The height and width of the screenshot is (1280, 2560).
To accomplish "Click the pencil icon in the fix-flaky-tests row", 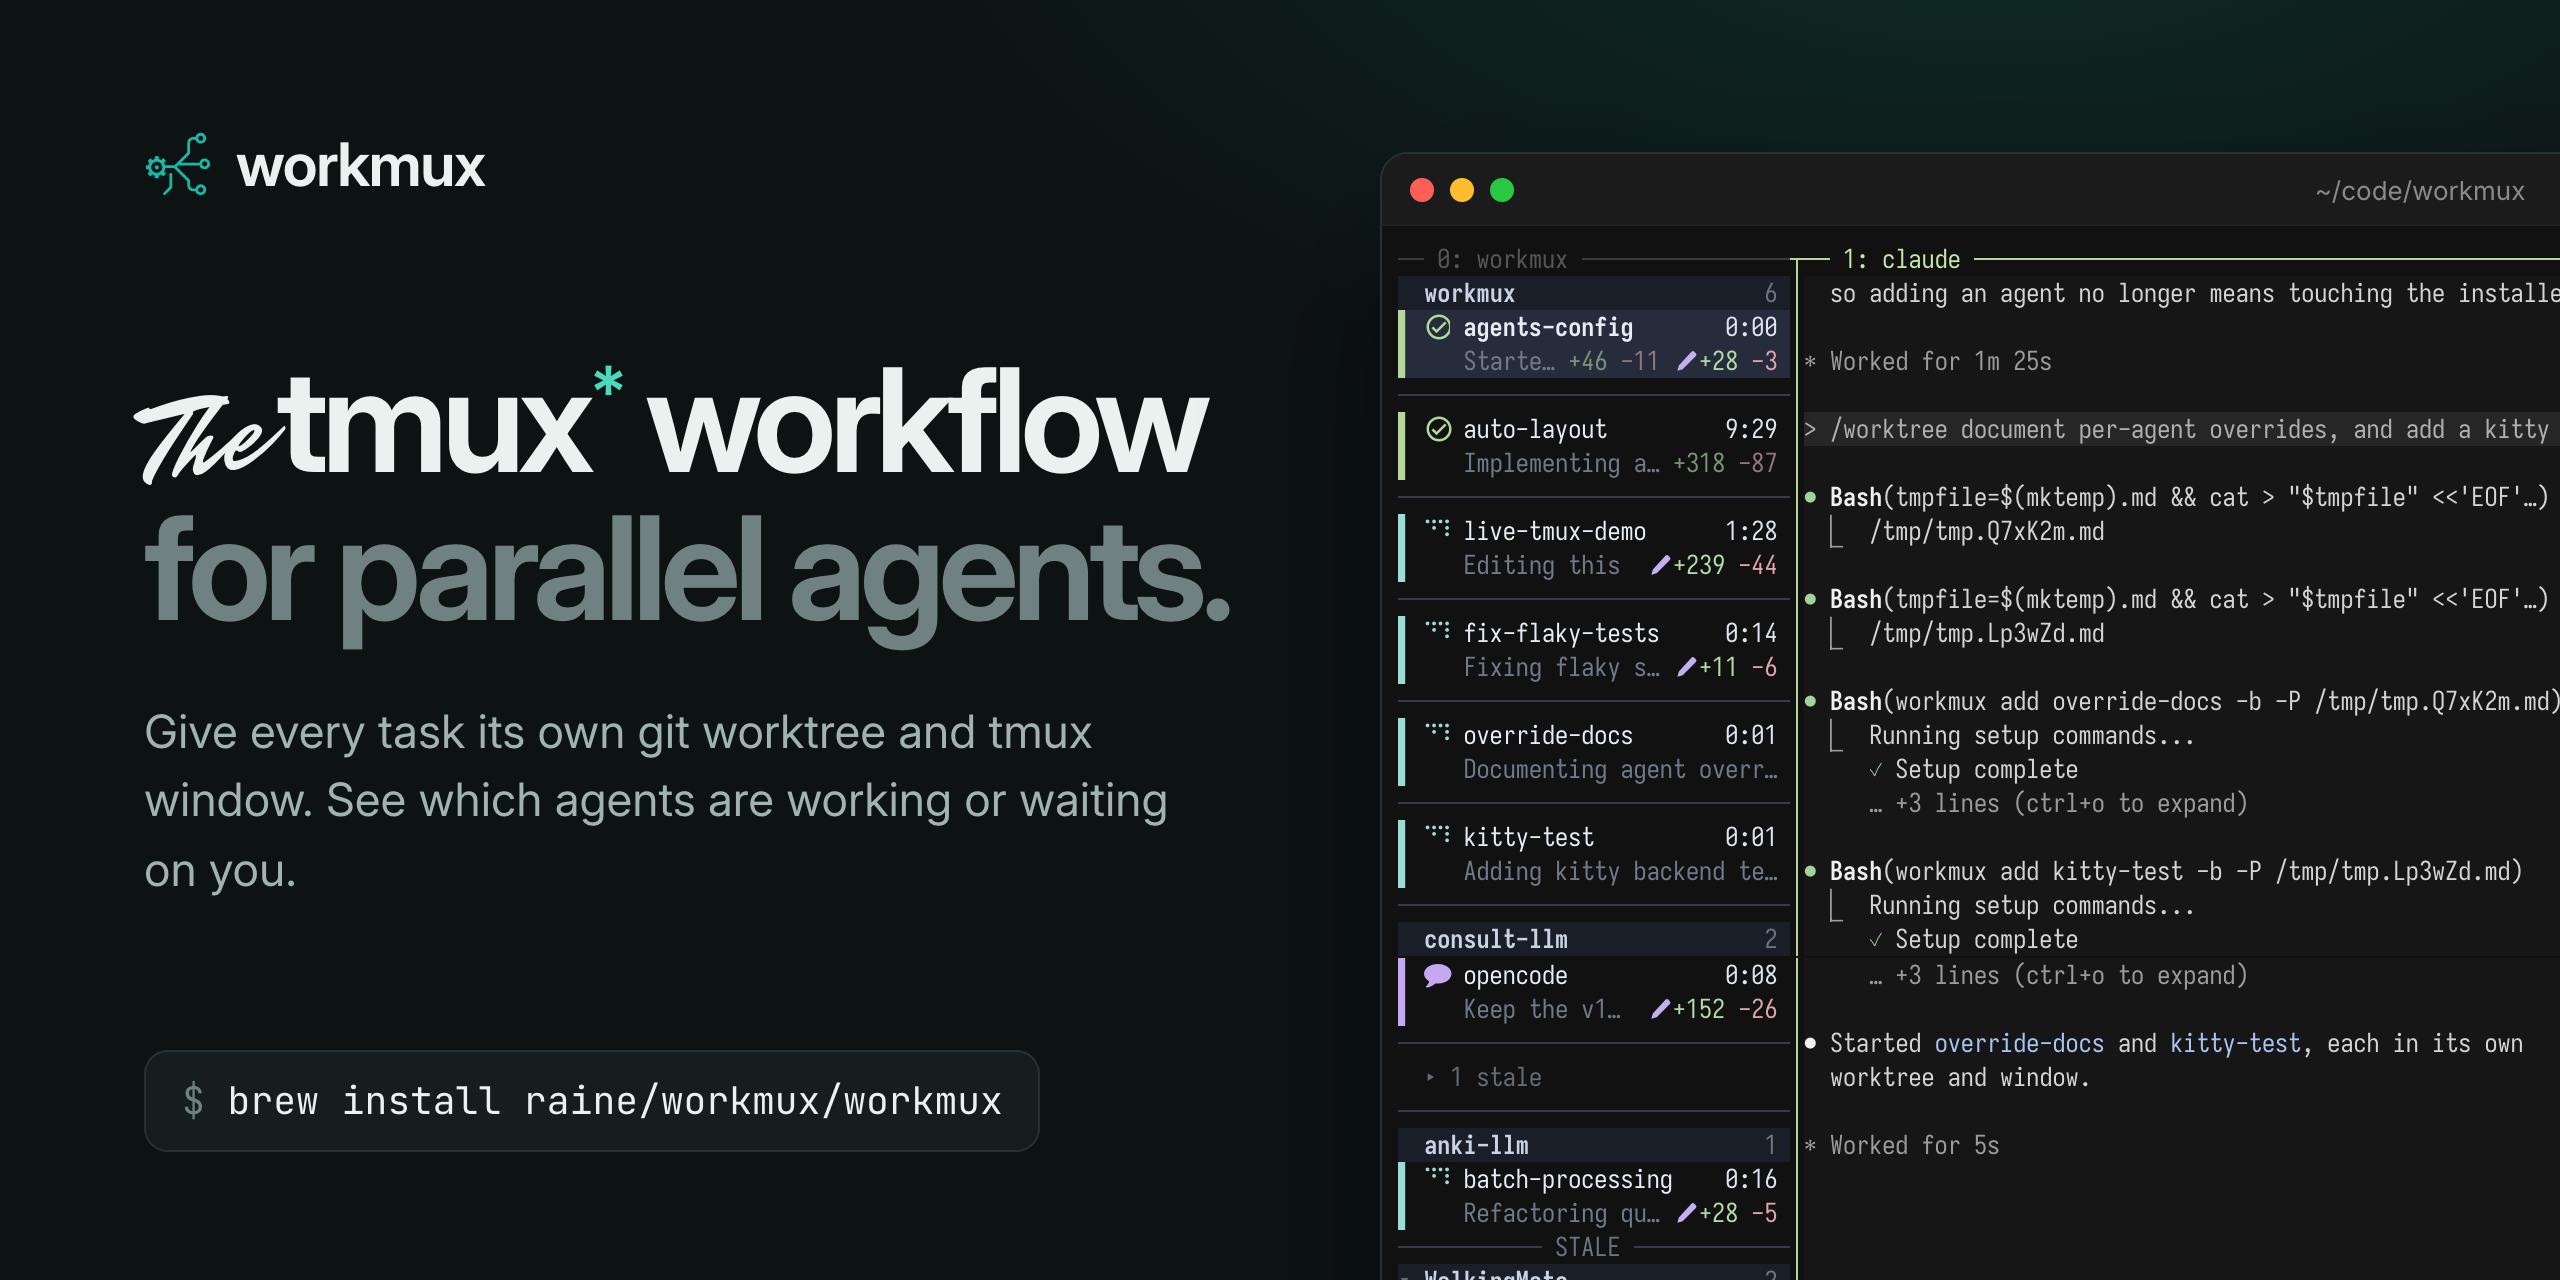I will coord(1686,667).
